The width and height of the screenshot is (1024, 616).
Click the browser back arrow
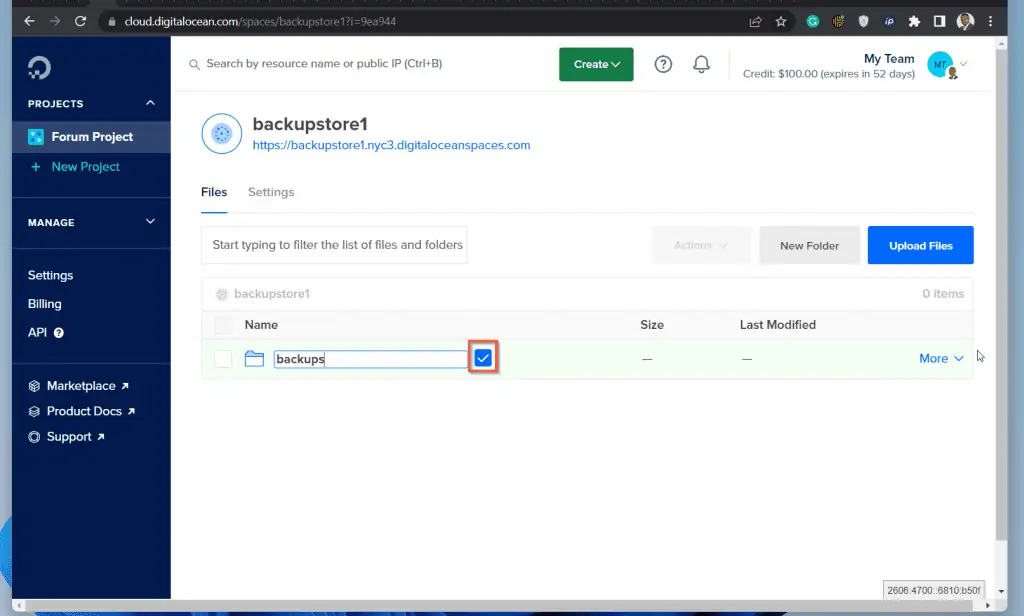(x=29, y=22)
